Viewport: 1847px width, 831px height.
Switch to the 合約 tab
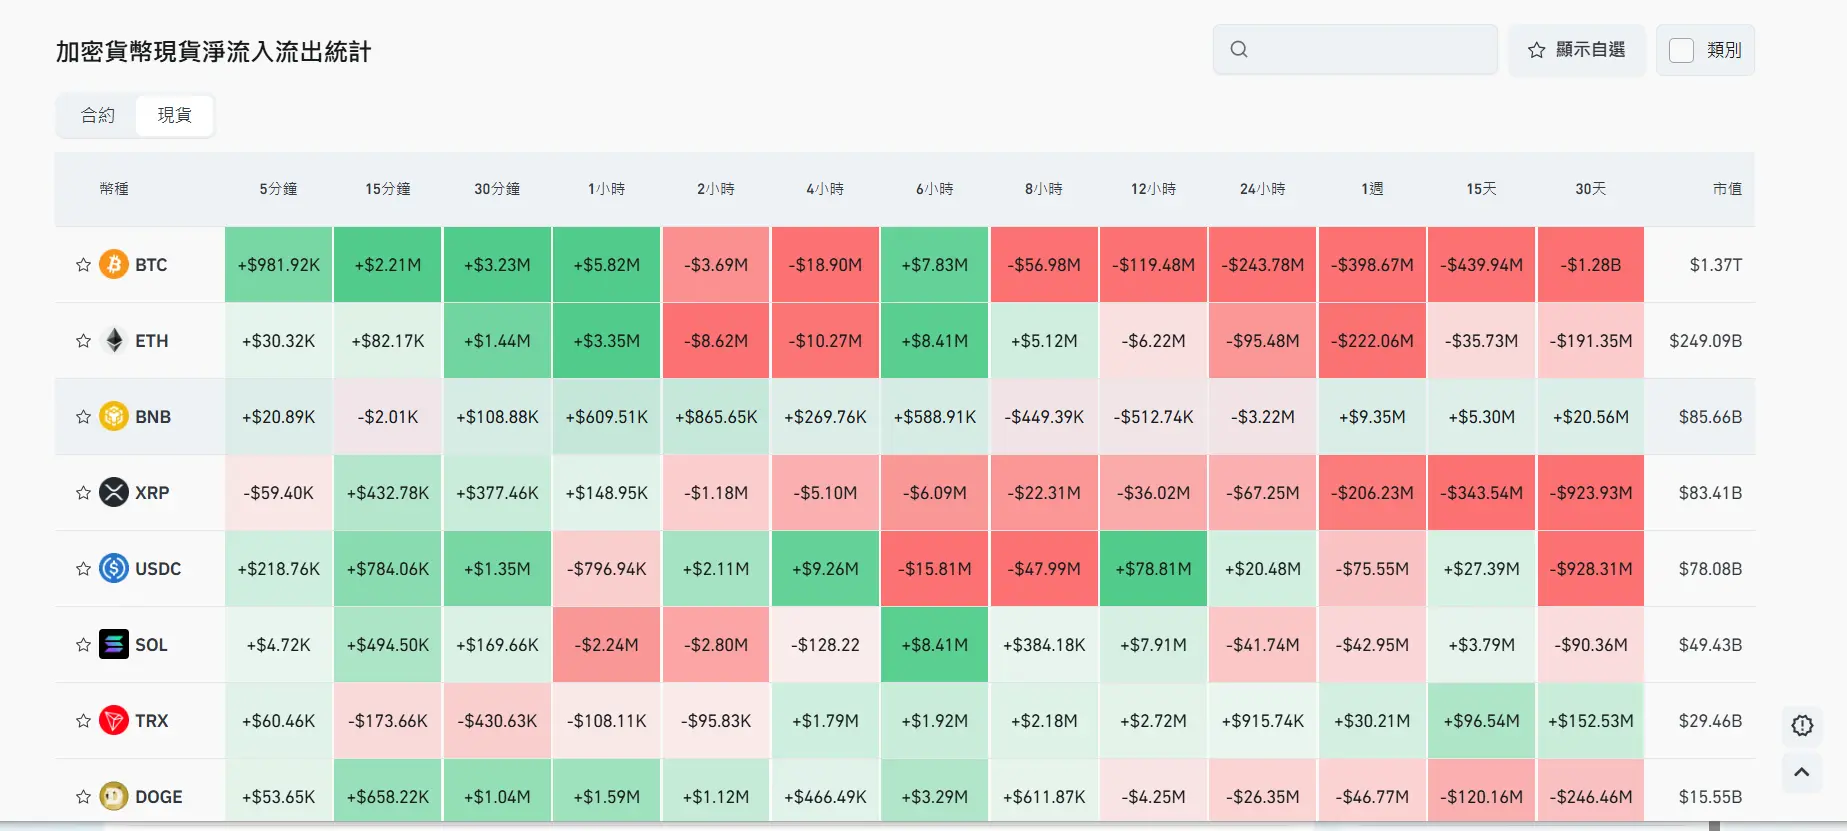[x=98, y=116]
